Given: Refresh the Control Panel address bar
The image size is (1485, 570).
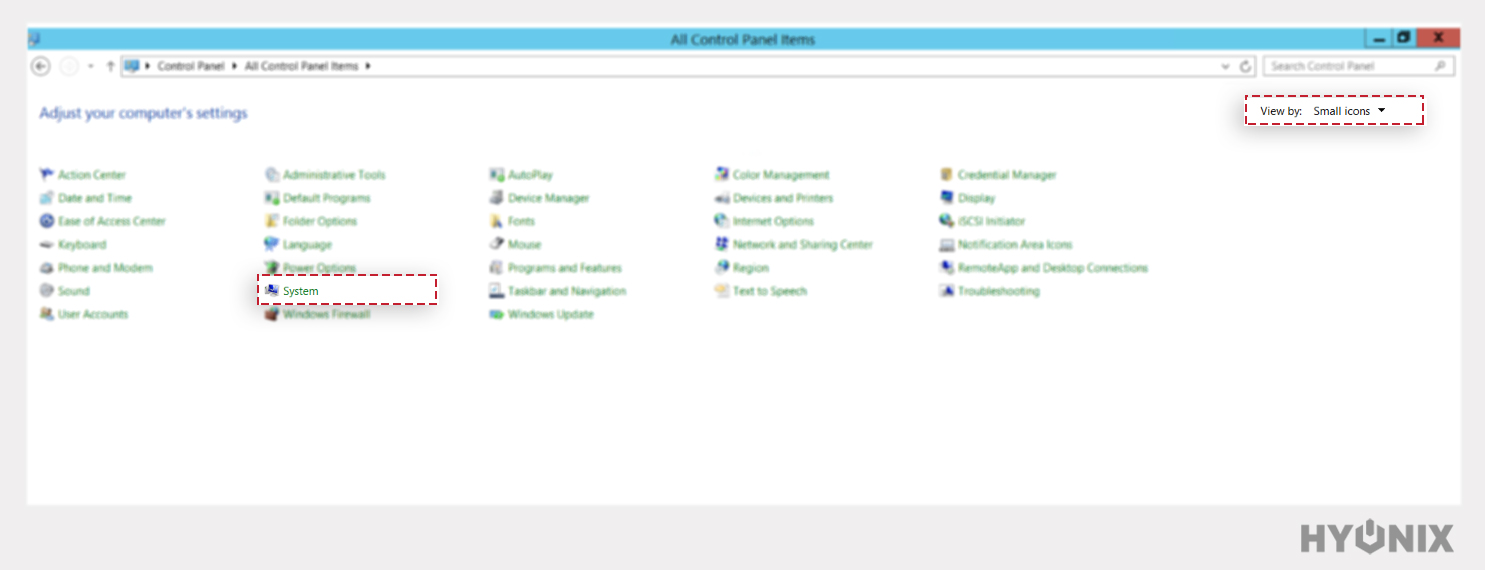Looking at the screenshot, I should (1245, 67).
